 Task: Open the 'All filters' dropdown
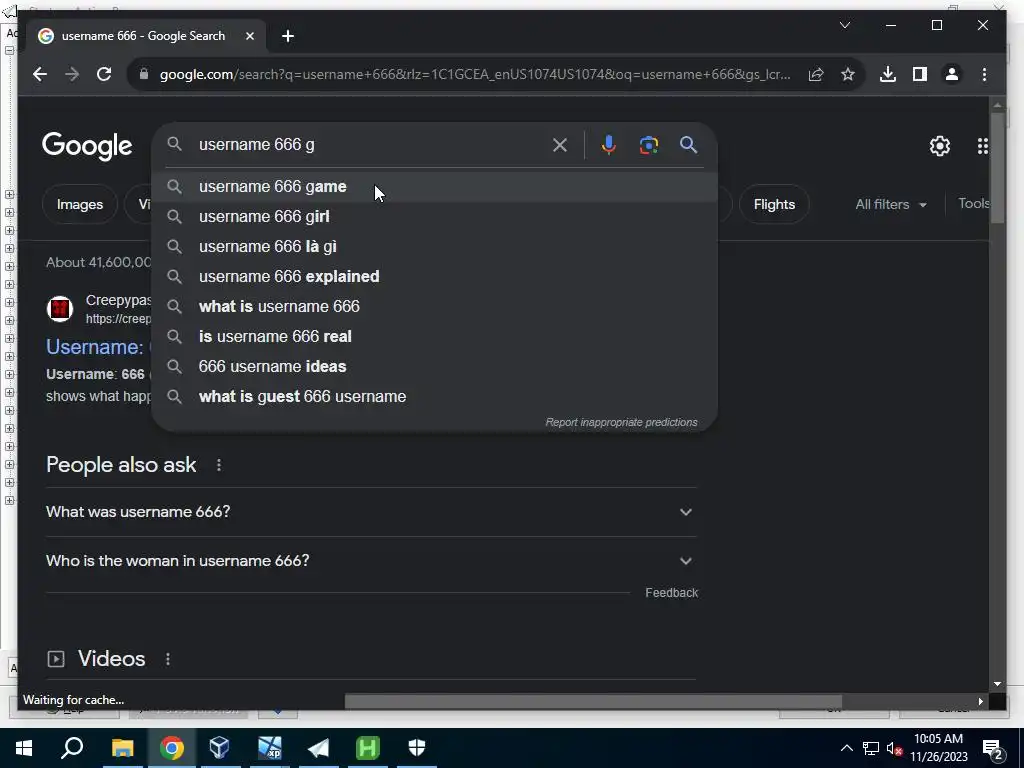click(x=891, y=204)
